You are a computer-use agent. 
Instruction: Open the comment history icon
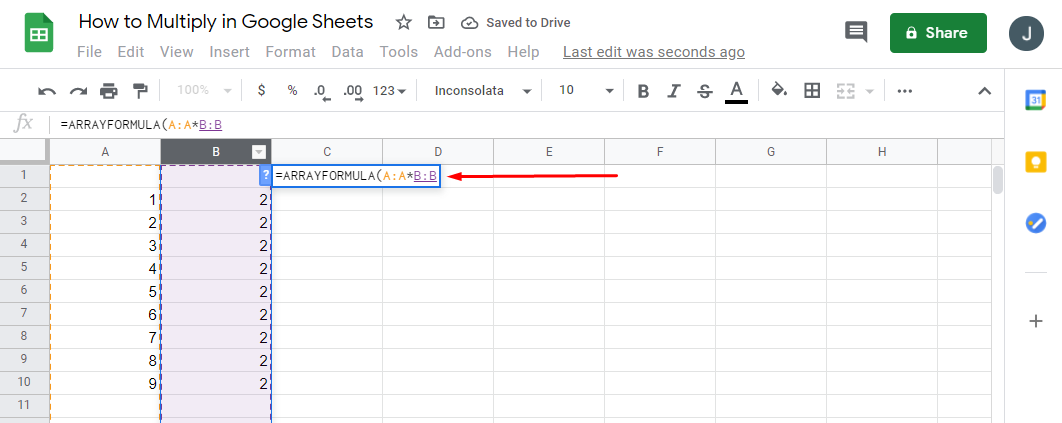(856, 32)
